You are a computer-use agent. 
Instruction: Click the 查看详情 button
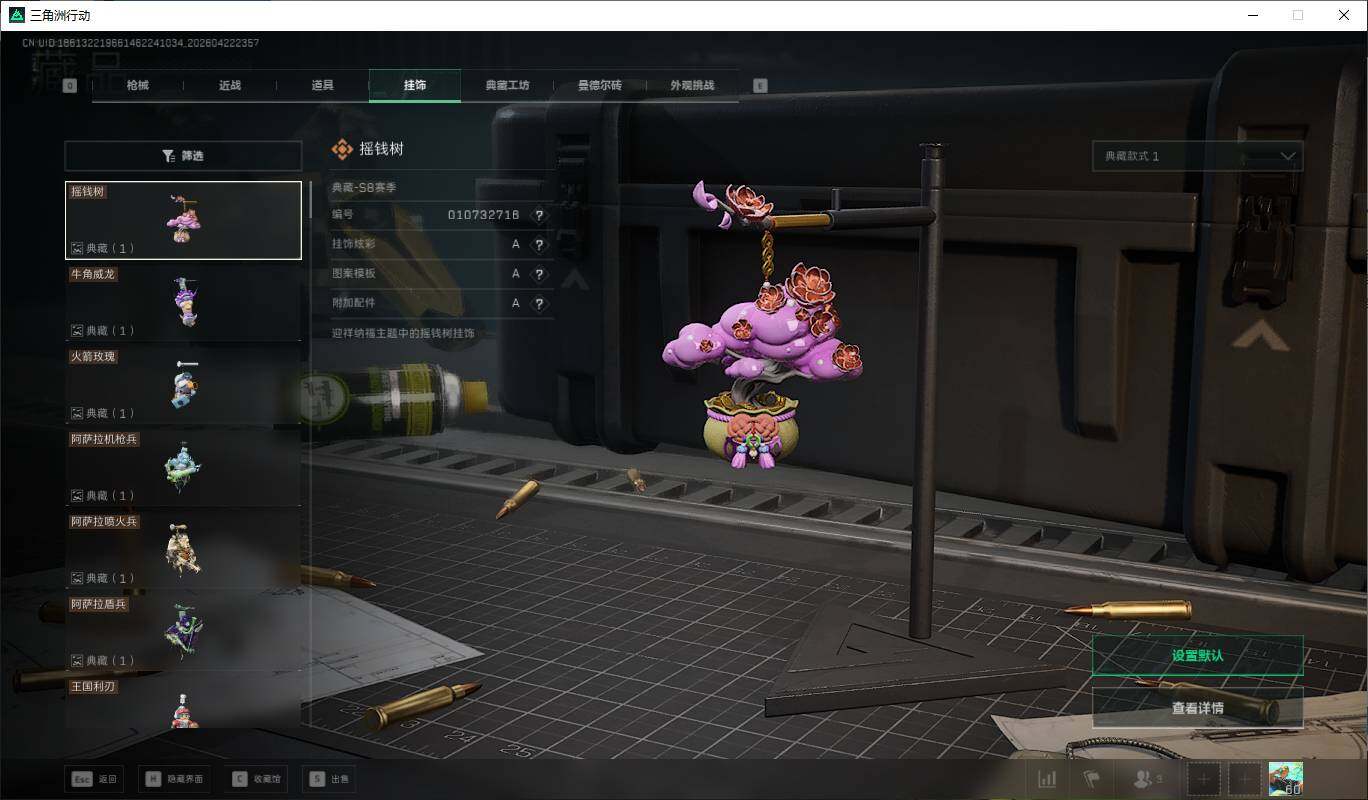1197,708
